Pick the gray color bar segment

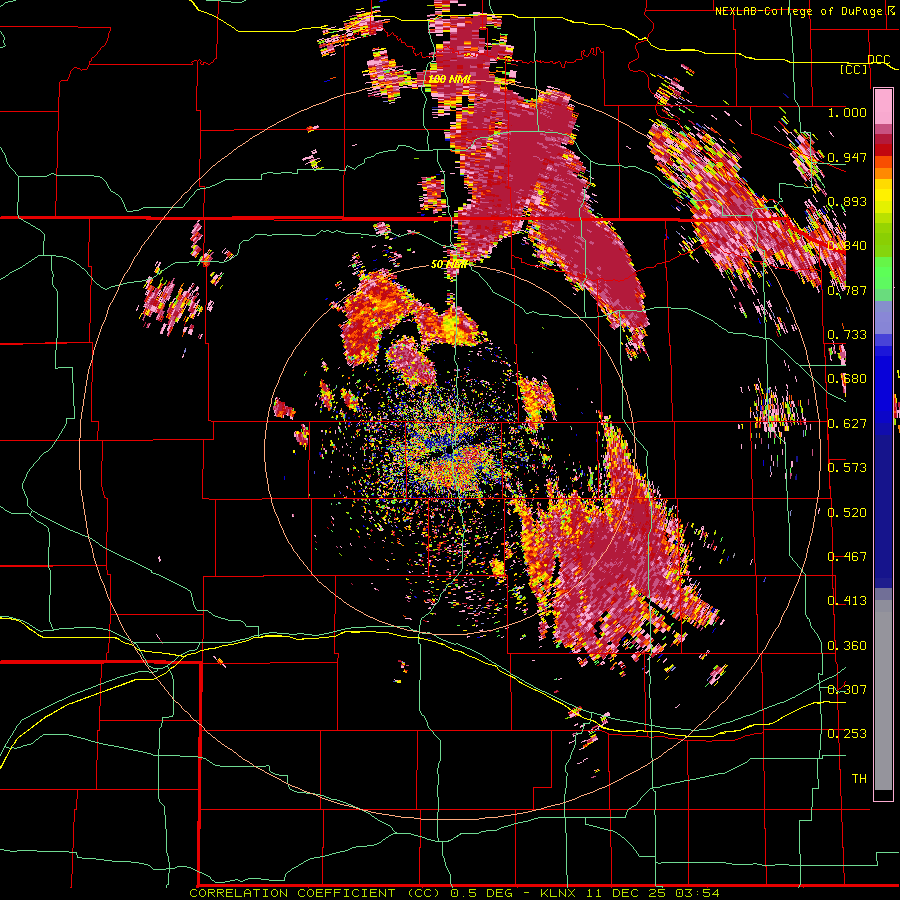click(883, 695)
